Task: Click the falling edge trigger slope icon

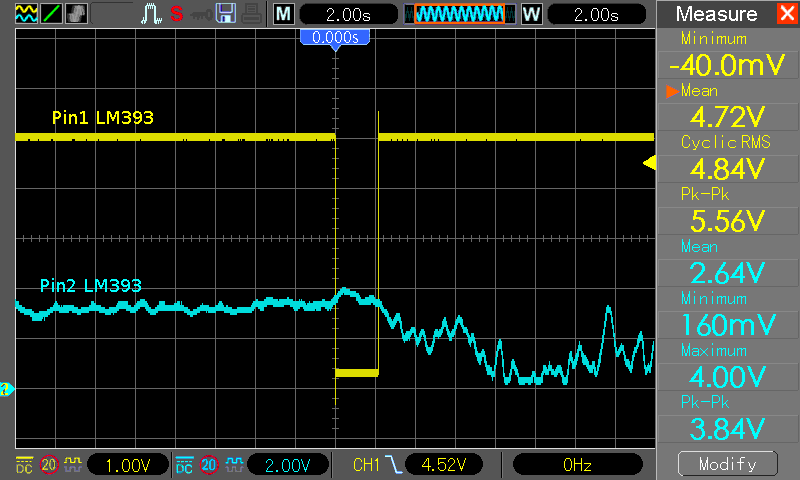Action: [393, 465]
